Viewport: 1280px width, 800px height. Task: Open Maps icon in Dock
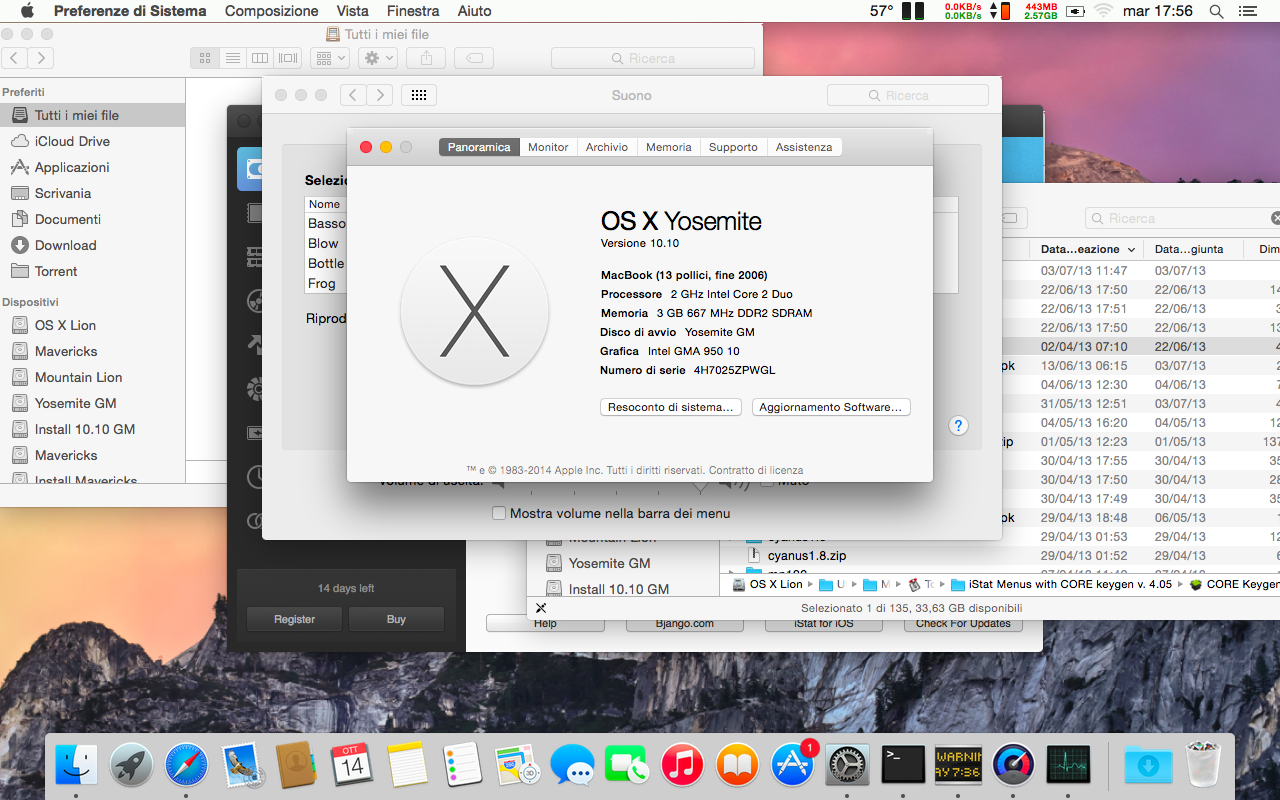click(517, 766)
